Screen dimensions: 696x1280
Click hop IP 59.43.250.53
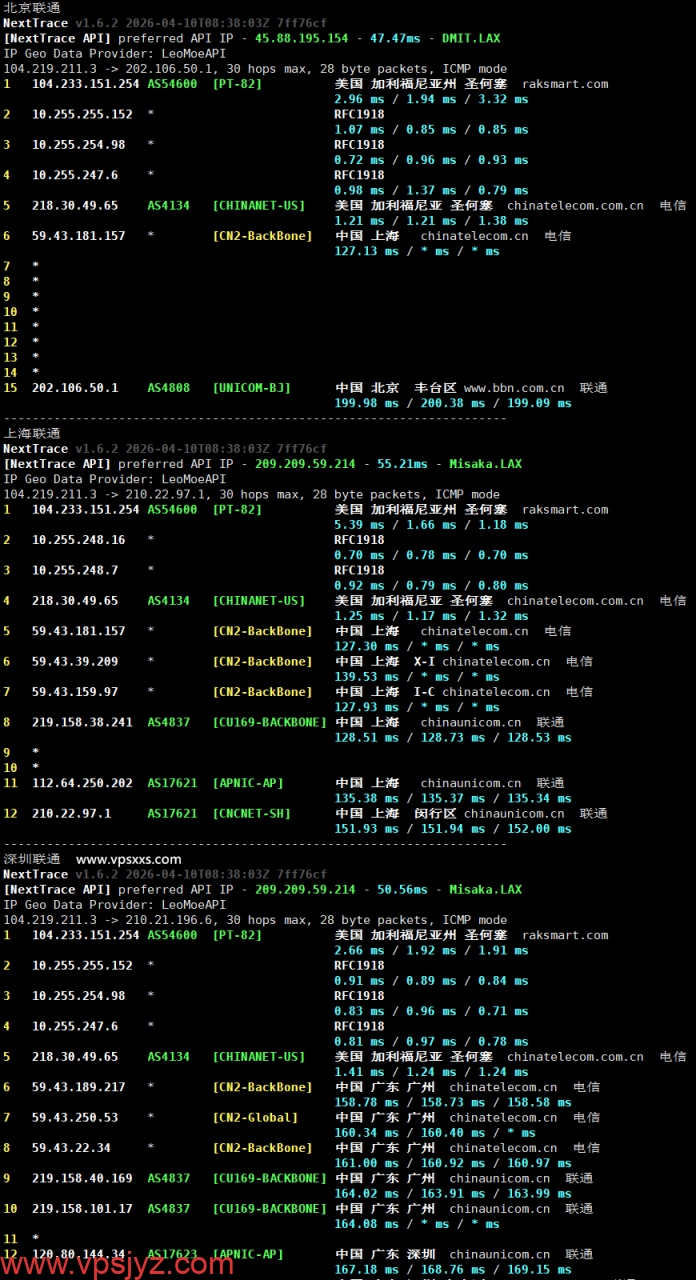75,1118
